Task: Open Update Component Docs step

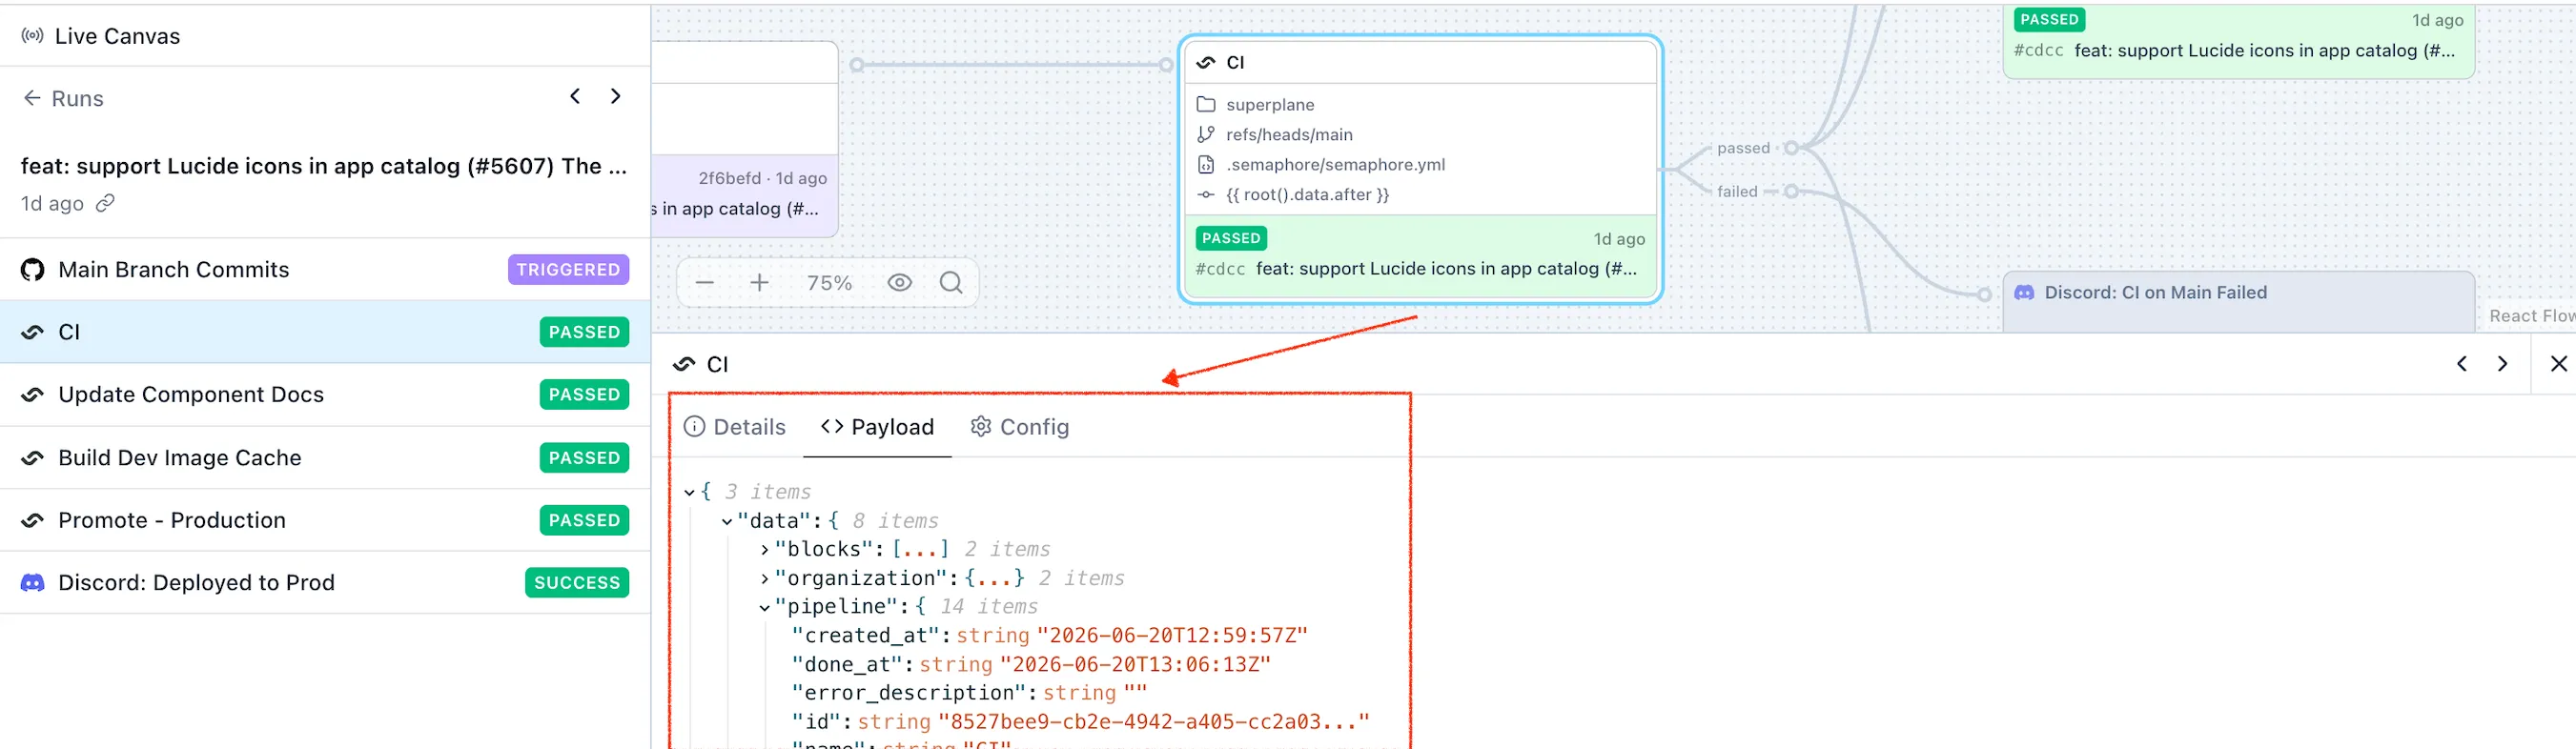Action: pyautogui.click(x=325, y=394)
